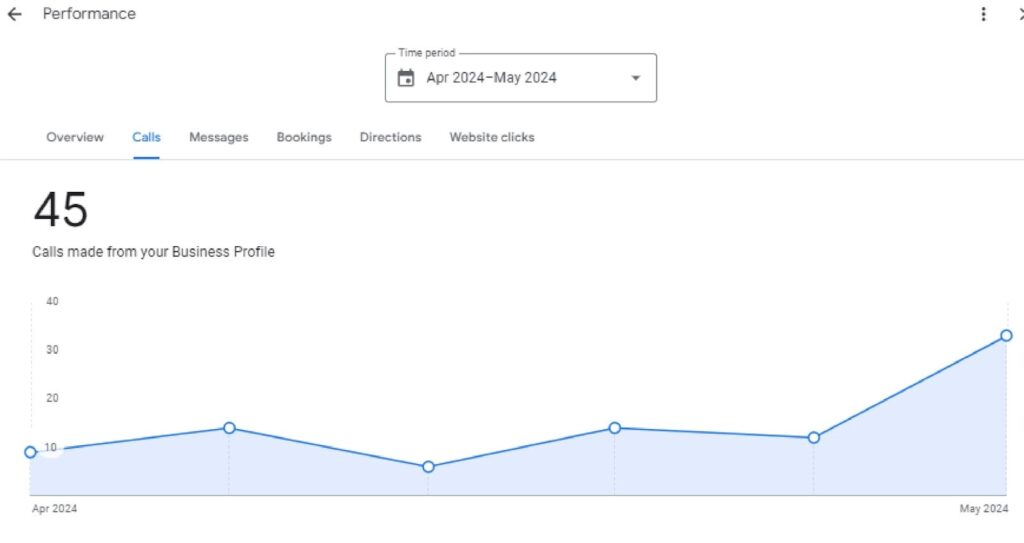Close the Performance panel with the X

(1019, 14)
